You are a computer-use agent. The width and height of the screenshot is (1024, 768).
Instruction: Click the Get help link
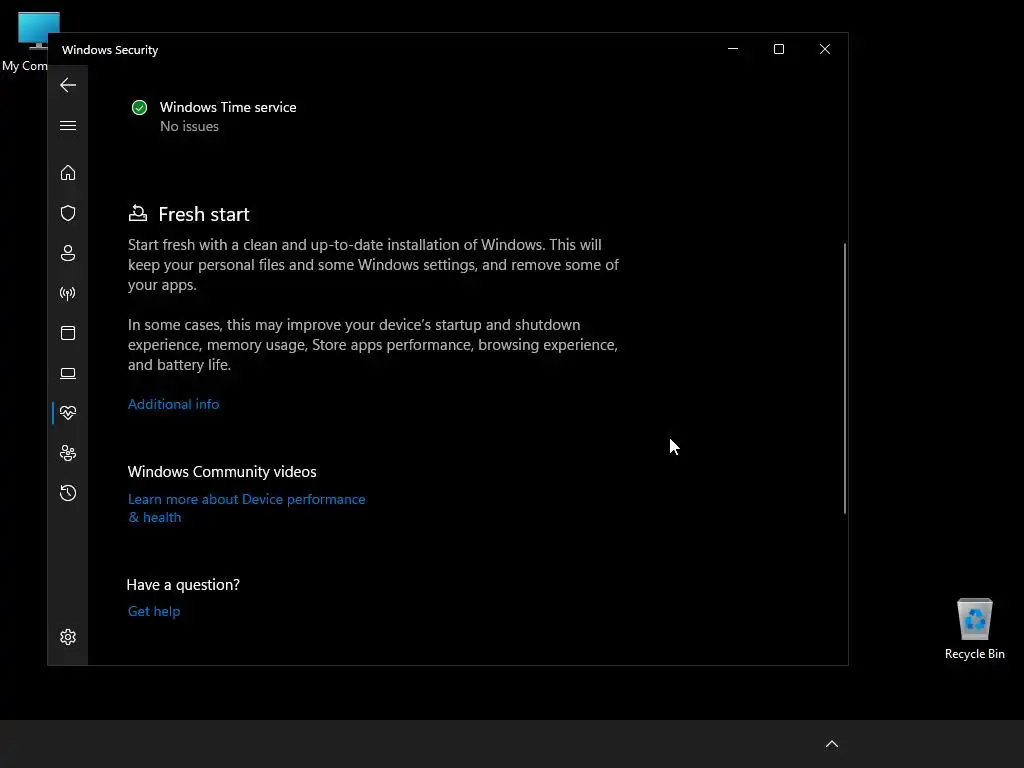[x=154, y=611]
